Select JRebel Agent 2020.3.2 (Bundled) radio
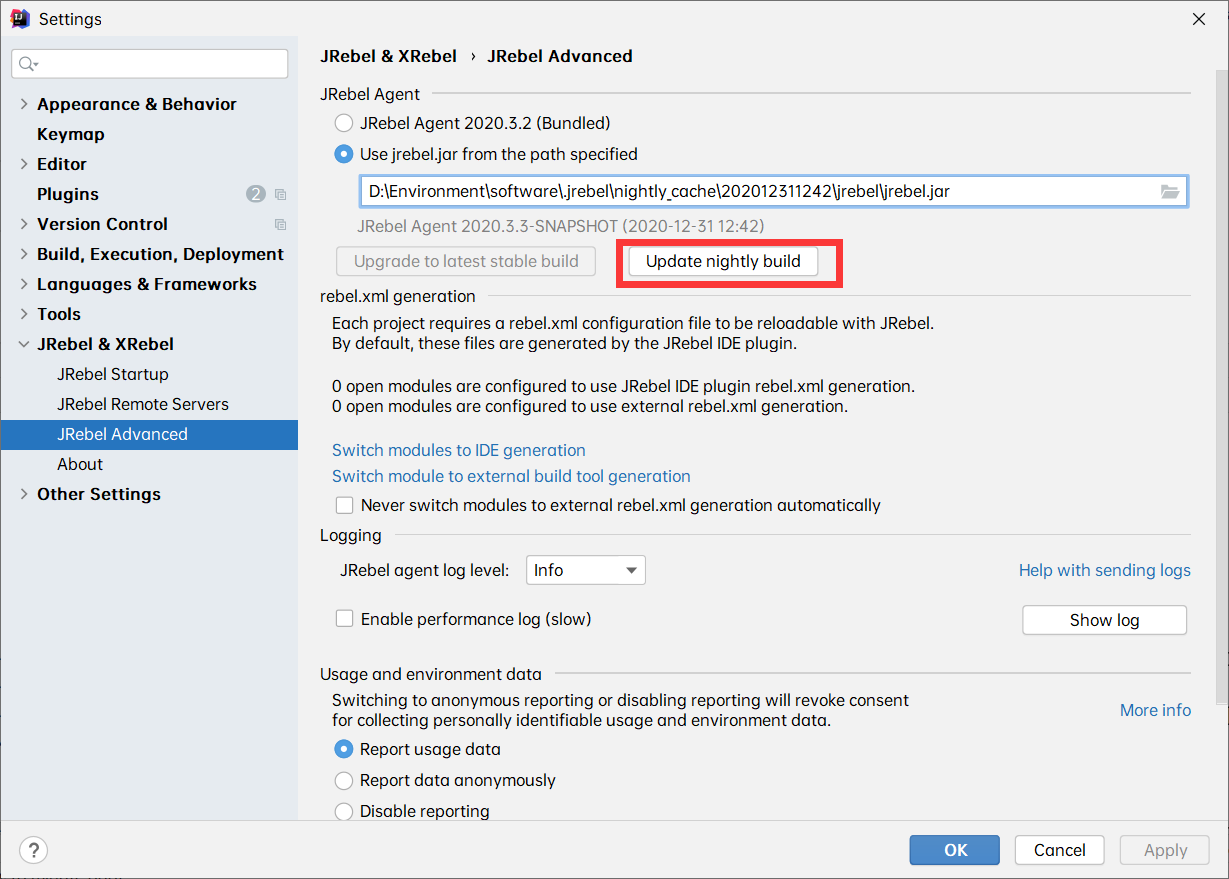The image size is (1229, 879). [x=343, y=124]
